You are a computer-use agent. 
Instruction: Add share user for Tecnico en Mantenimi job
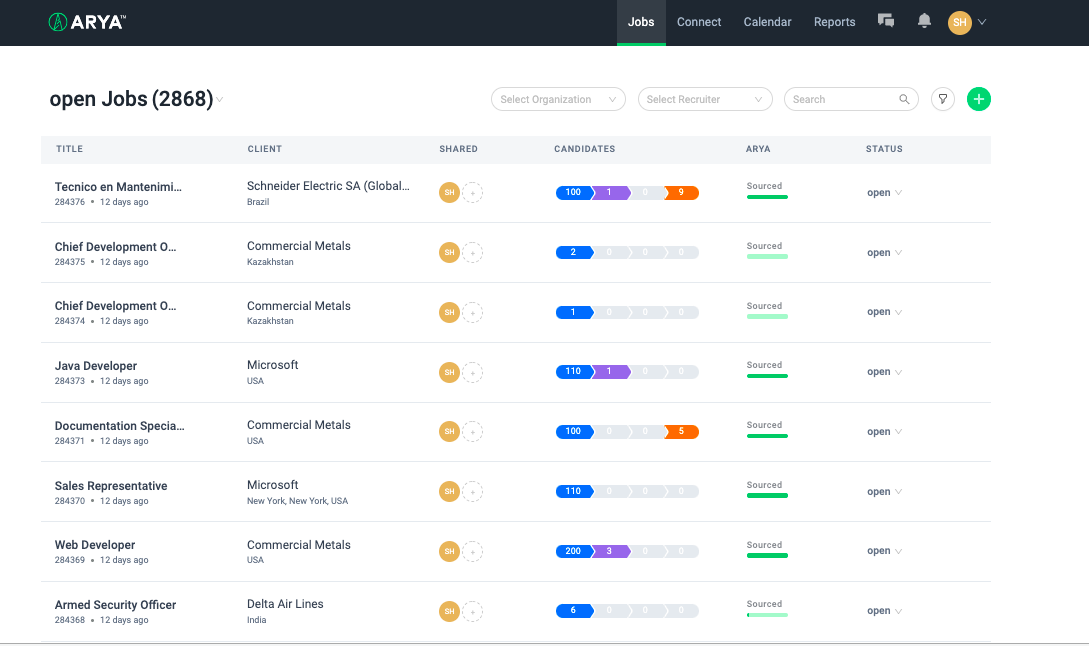click(x=472, y=192)
